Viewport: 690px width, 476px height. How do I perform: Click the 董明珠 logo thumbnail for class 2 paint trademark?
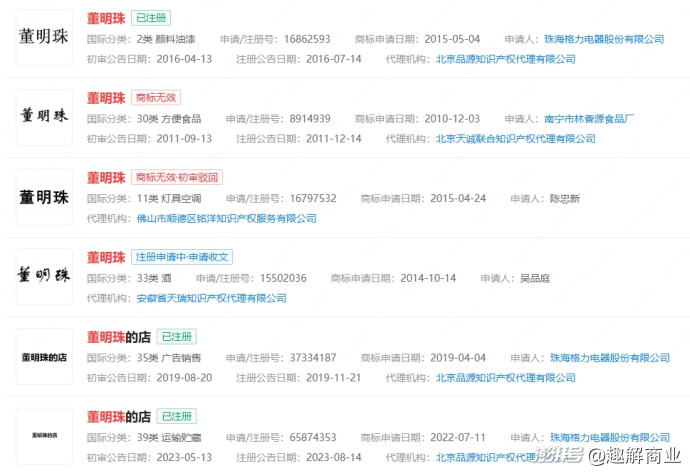tap(44, 38)
